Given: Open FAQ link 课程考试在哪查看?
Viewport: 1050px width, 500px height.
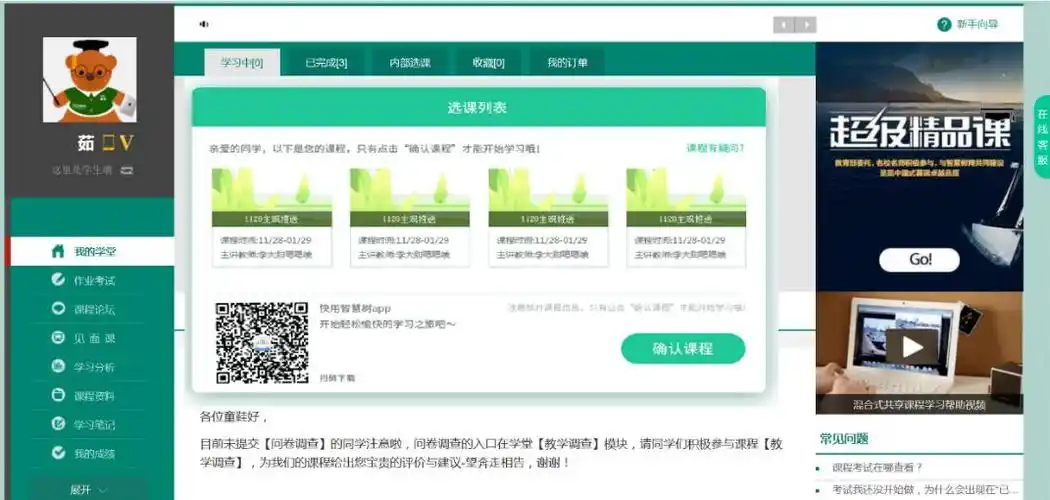Looking at the screenshot, I should point(877,467).
